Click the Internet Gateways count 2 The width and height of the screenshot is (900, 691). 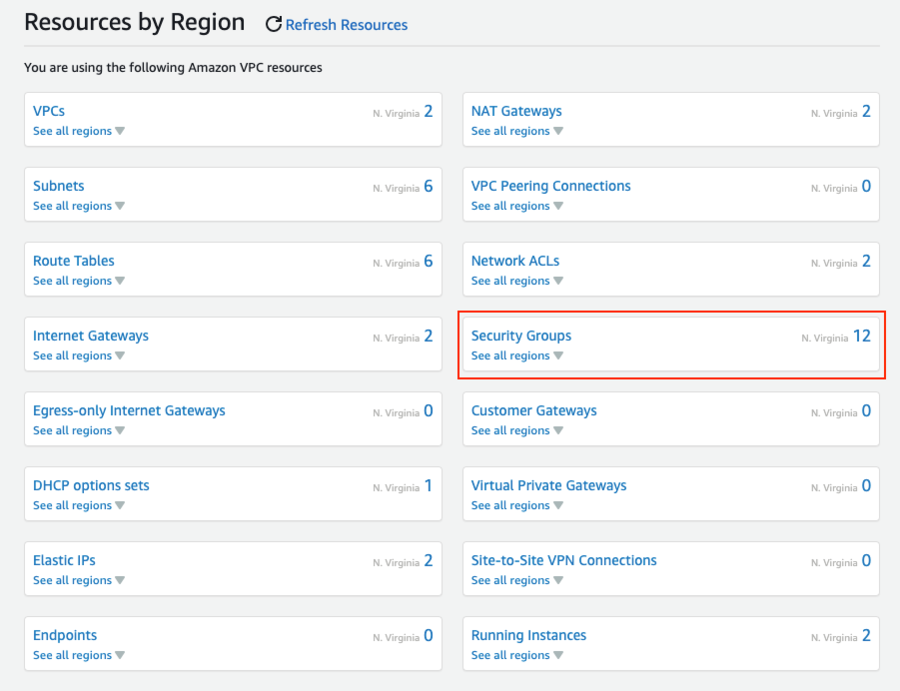428,336
